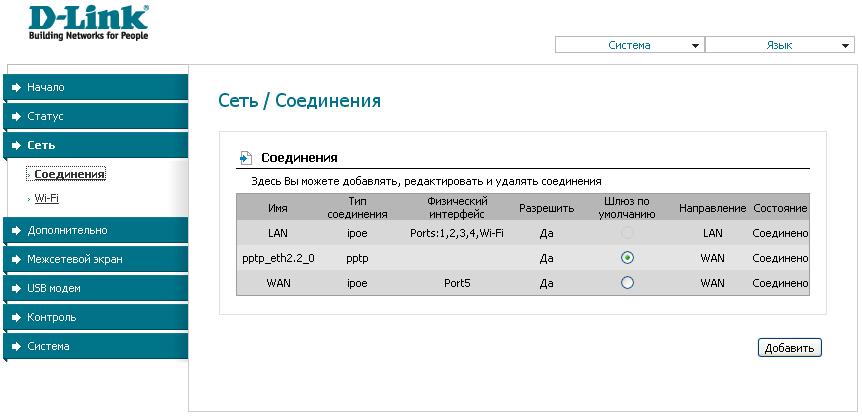This screenshot has width=862, height=416.
Task: Click the arrow icon beside left-menu Система
Action: 16,347
